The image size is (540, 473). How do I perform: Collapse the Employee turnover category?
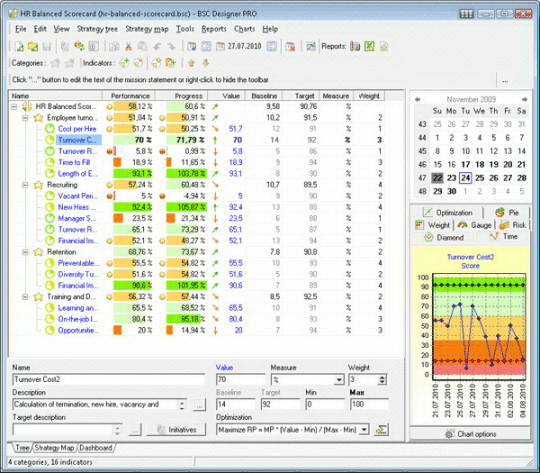(25, 118)
